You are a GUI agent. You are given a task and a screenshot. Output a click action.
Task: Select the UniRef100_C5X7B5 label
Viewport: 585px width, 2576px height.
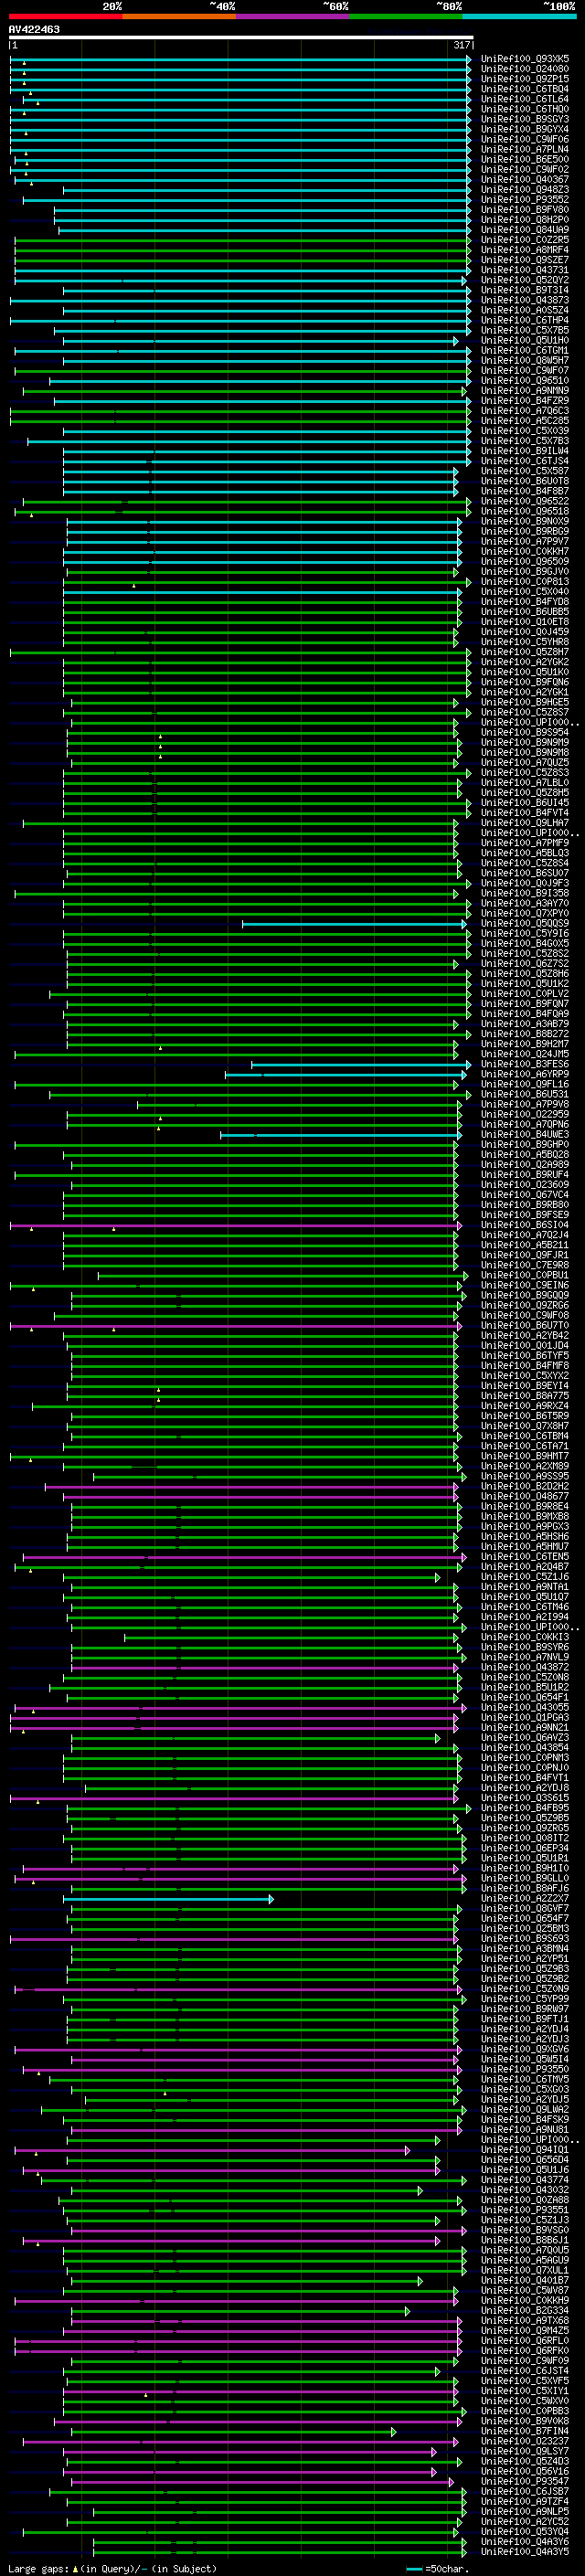point(525,330)
